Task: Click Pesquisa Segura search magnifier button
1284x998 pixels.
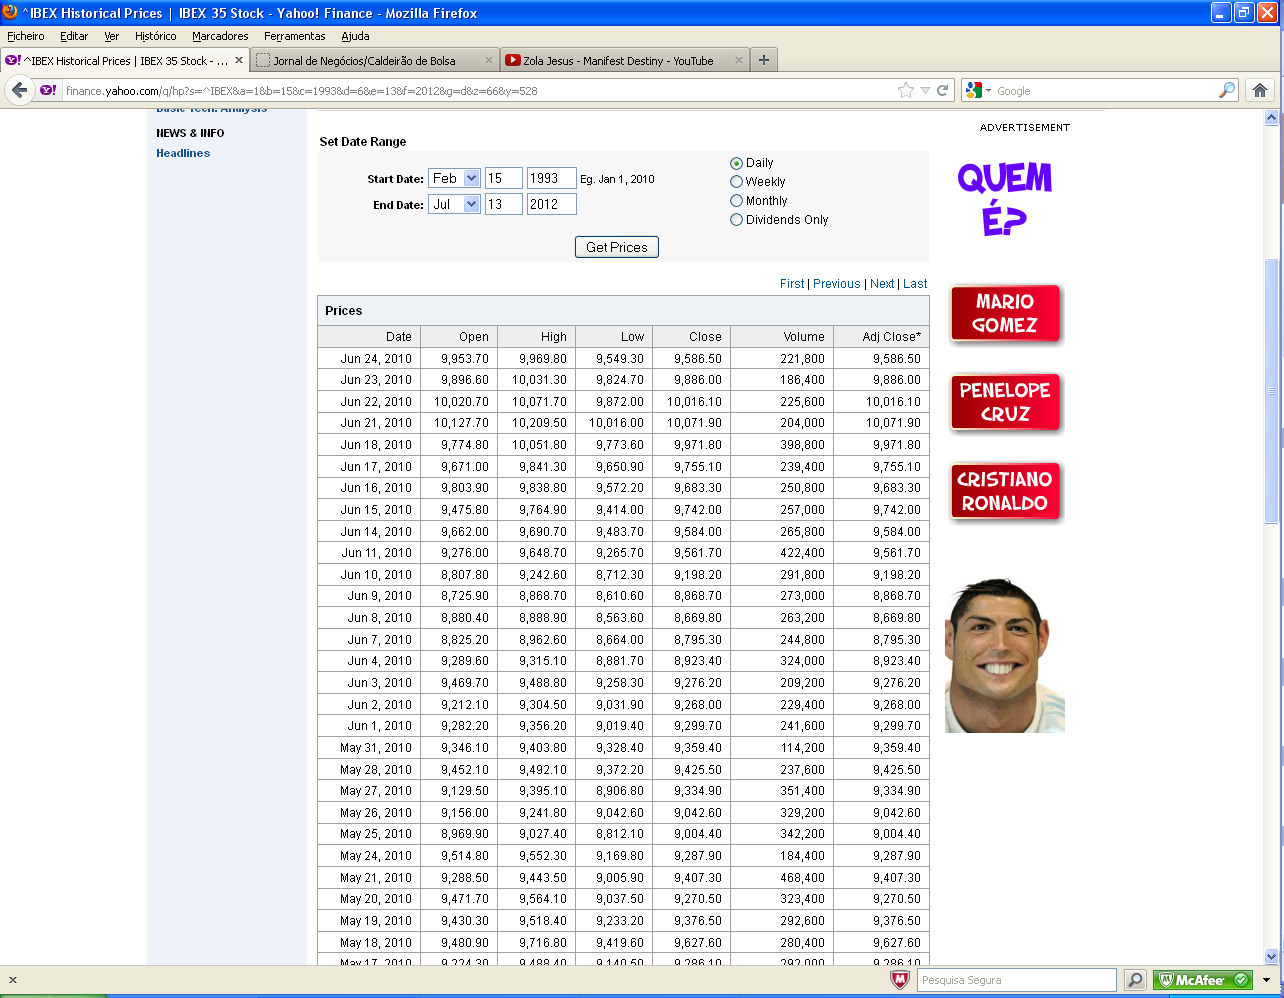Action: click(x=1135, y=980)
